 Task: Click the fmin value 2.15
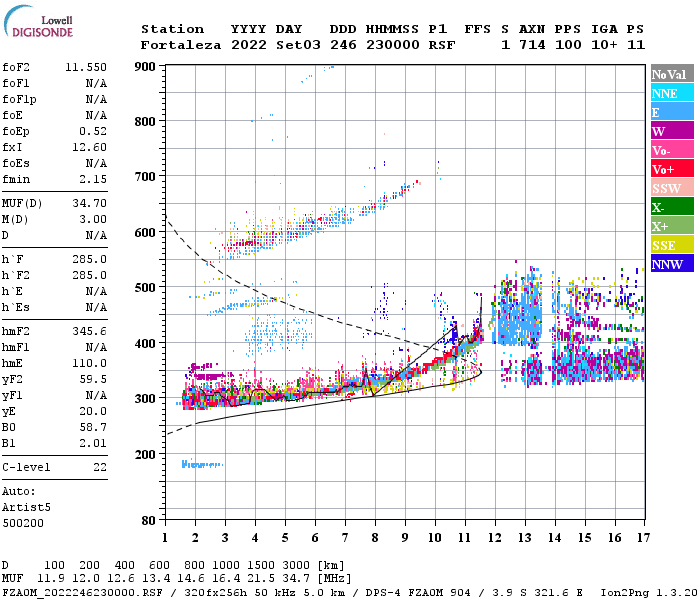tap(93, 179)
